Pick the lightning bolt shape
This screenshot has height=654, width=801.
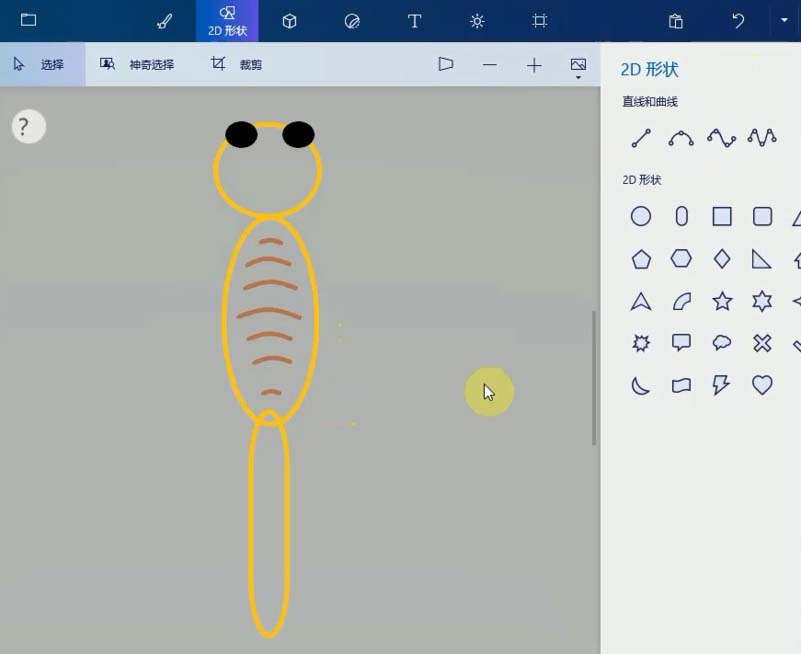point(721,385)
